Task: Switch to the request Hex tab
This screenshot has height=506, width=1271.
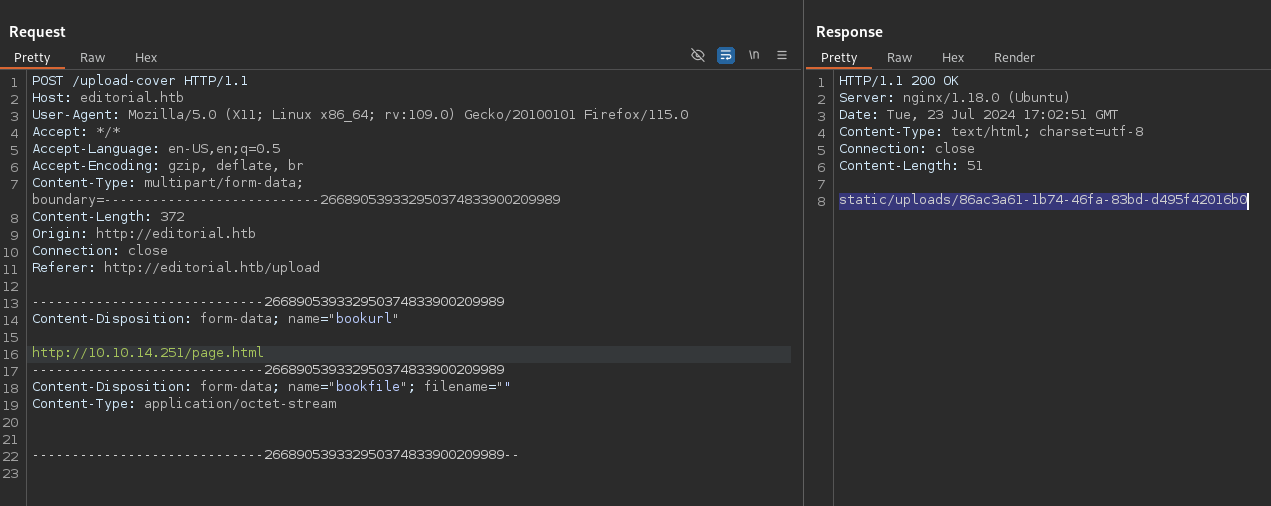Action: click(x=146, y=58)
